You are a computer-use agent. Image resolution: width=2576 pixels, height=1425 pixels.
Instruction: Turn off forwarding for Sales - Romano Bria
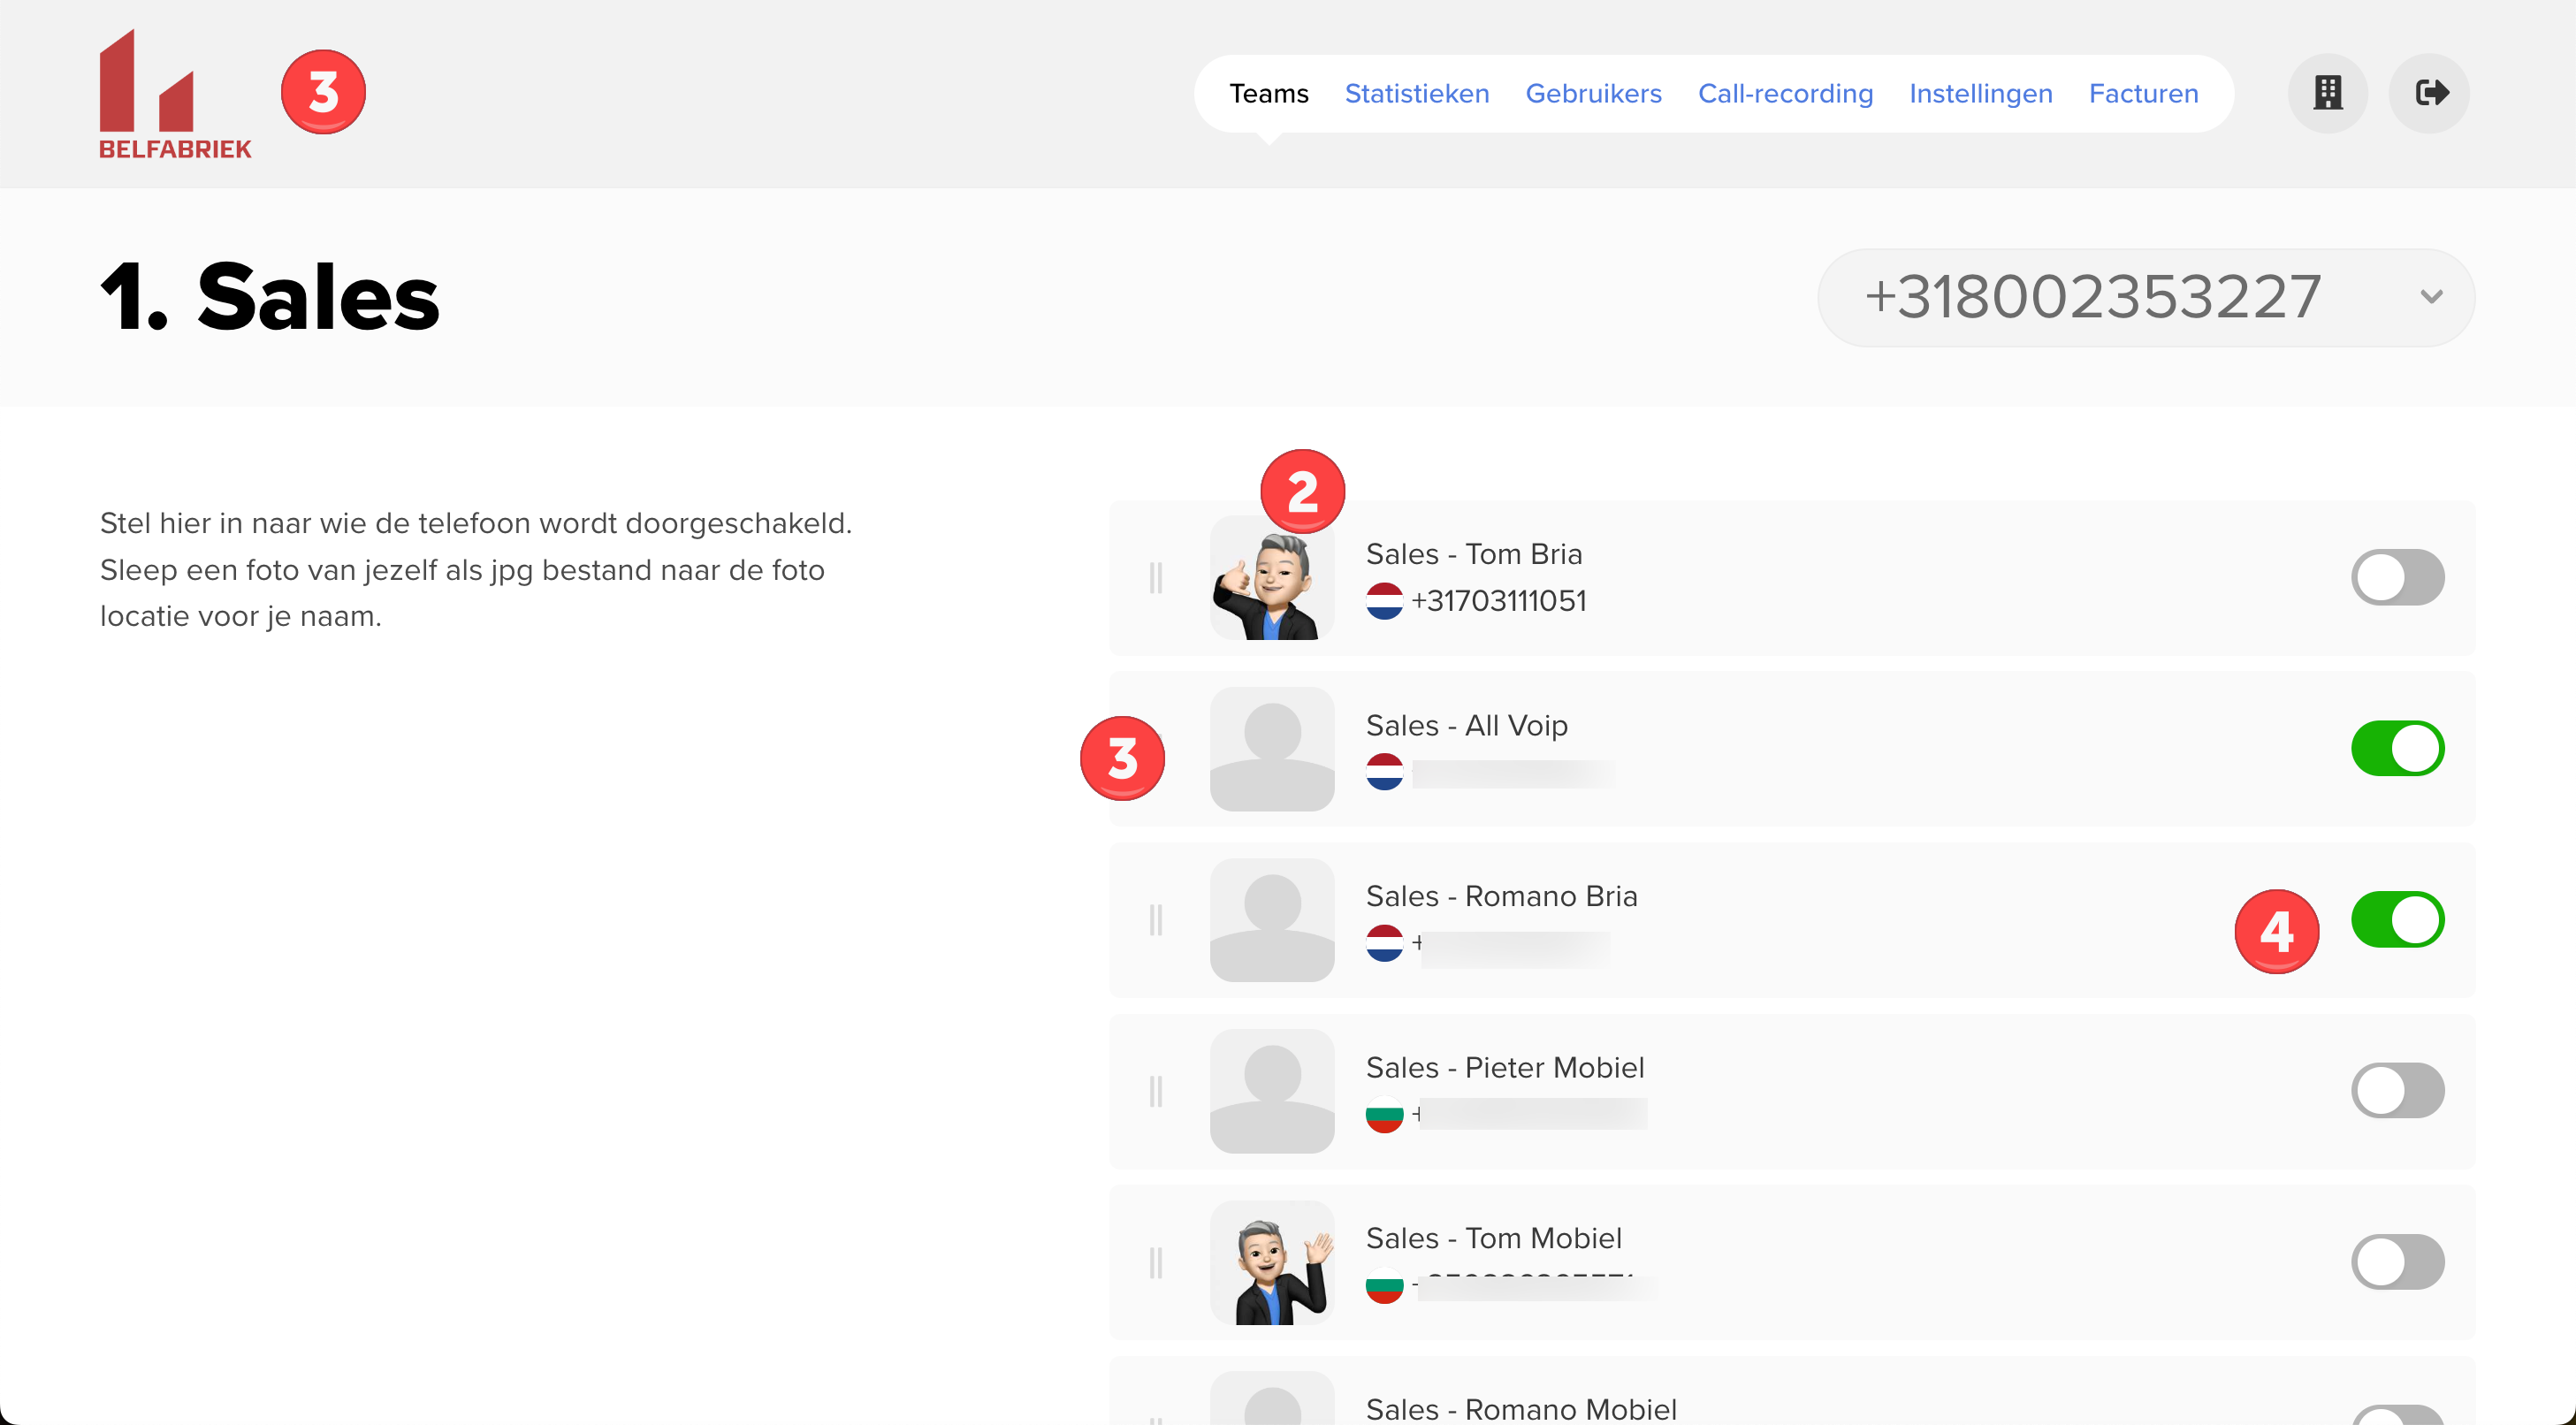pos(2398,919)
